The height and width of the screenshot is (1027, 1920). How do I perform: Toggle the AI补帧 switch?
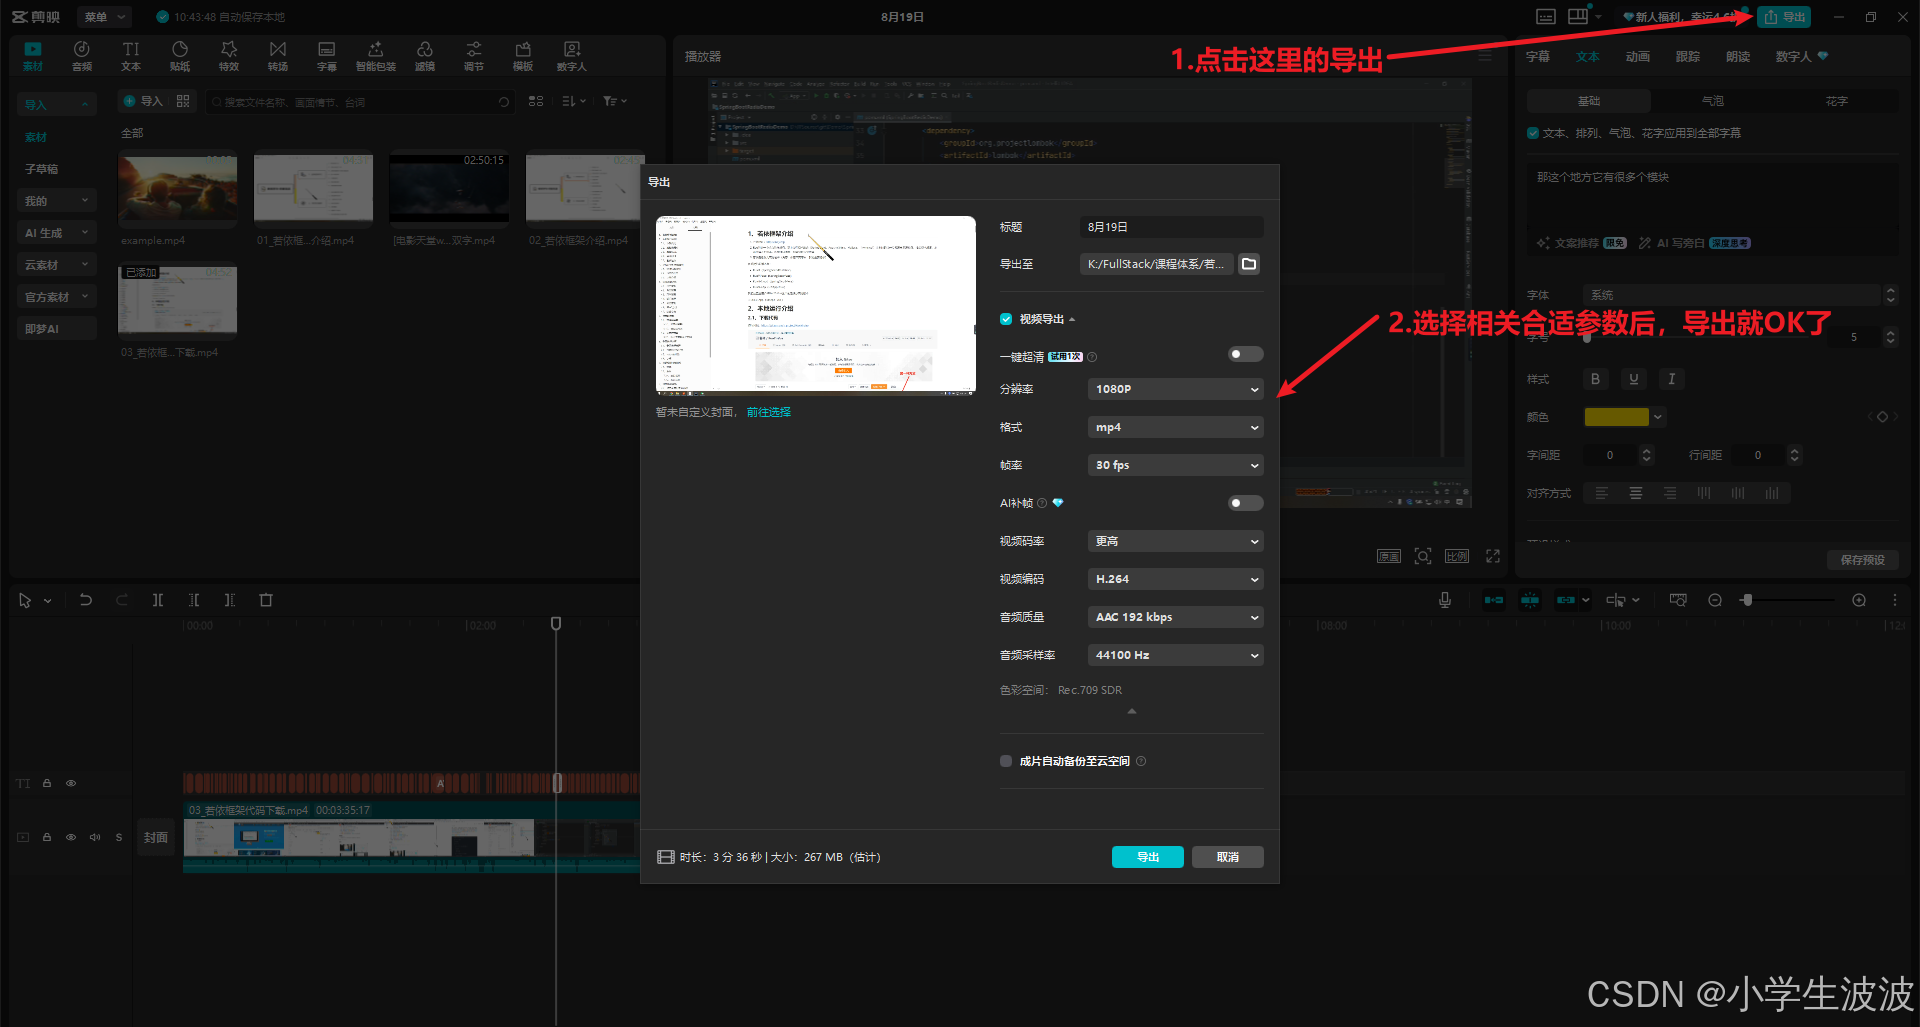[x=1245, y=503]
